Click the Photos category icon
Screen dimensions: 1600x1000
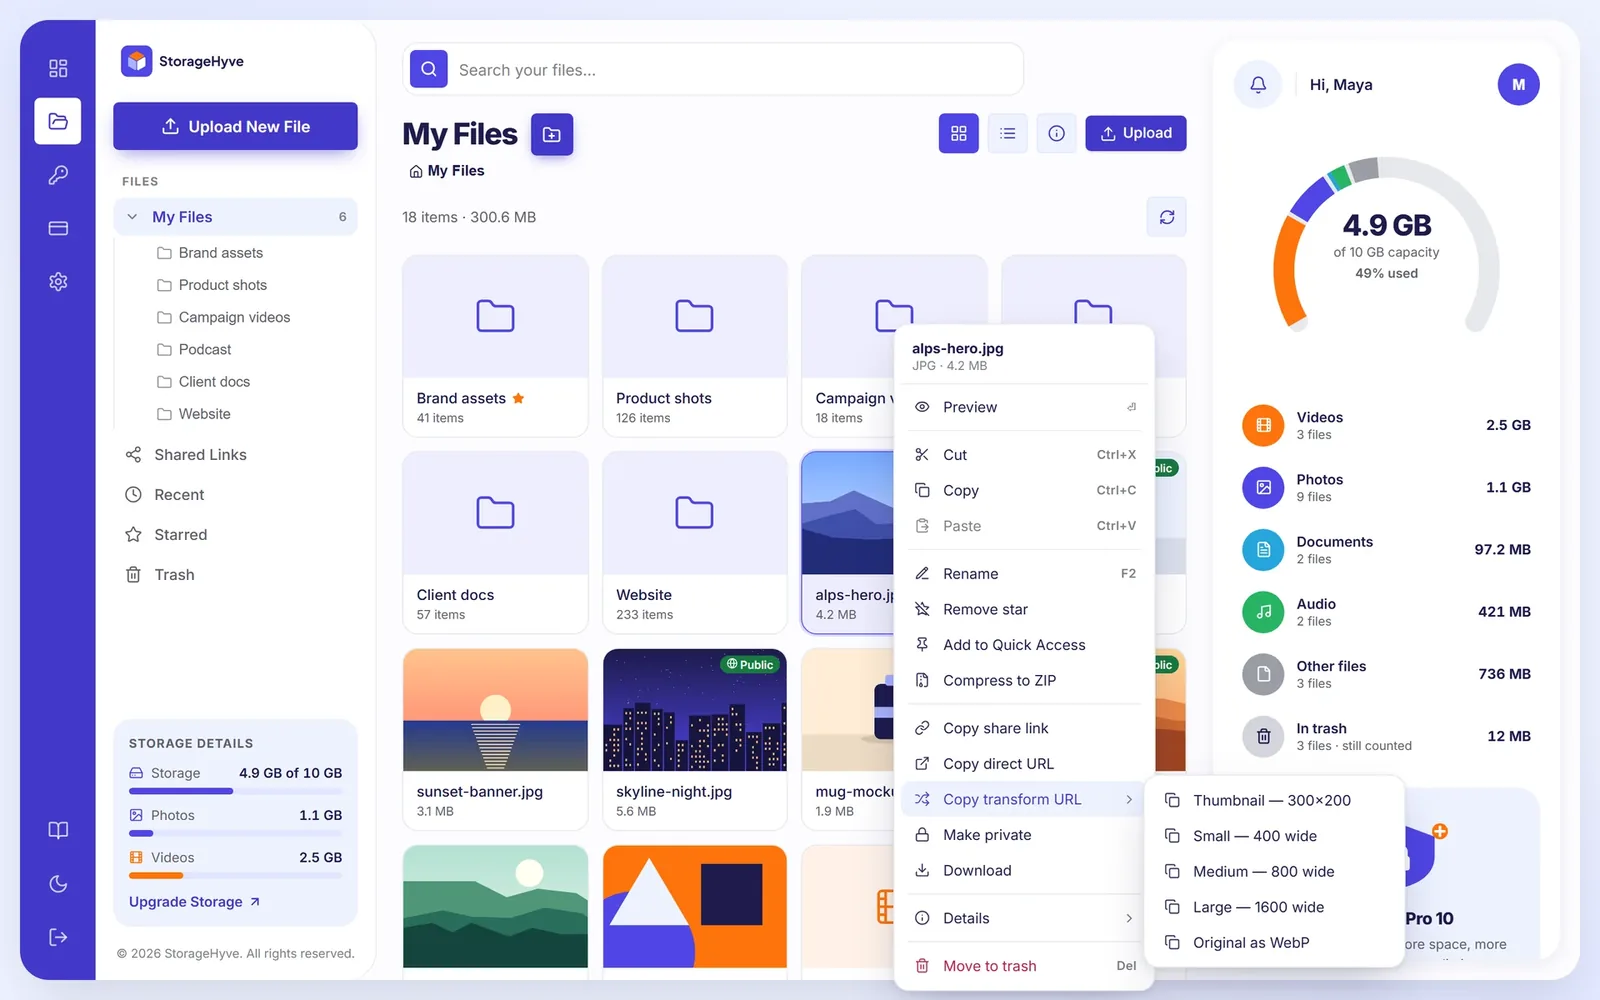pyautogui.click(x=1263, y=487)
